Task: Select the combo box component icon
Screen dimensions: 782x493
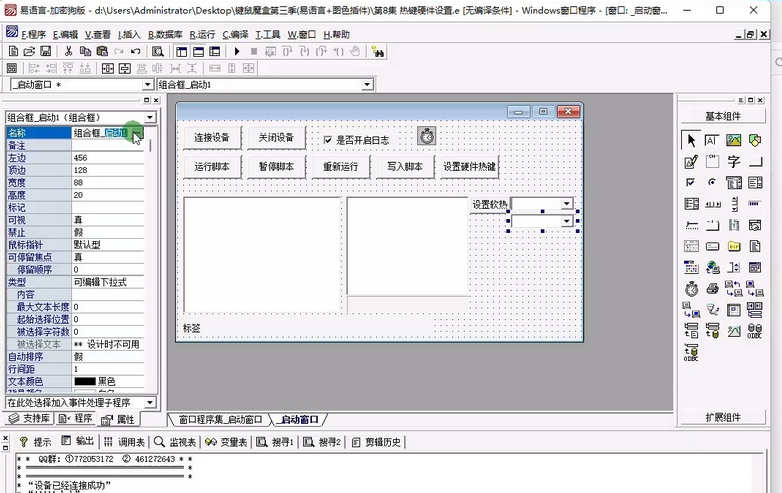Action: pos(734,182)
